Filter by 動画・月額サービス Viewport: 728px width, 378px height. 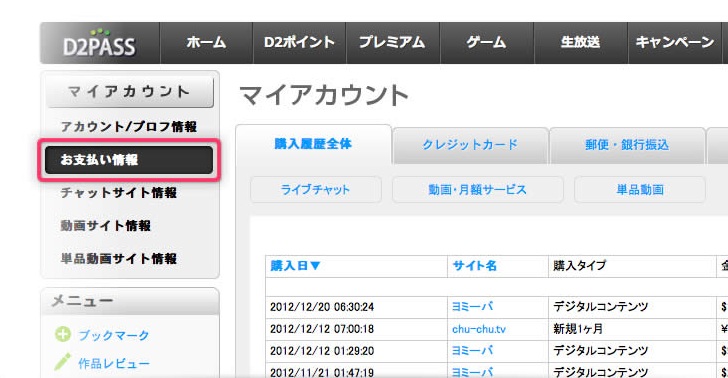477,189
